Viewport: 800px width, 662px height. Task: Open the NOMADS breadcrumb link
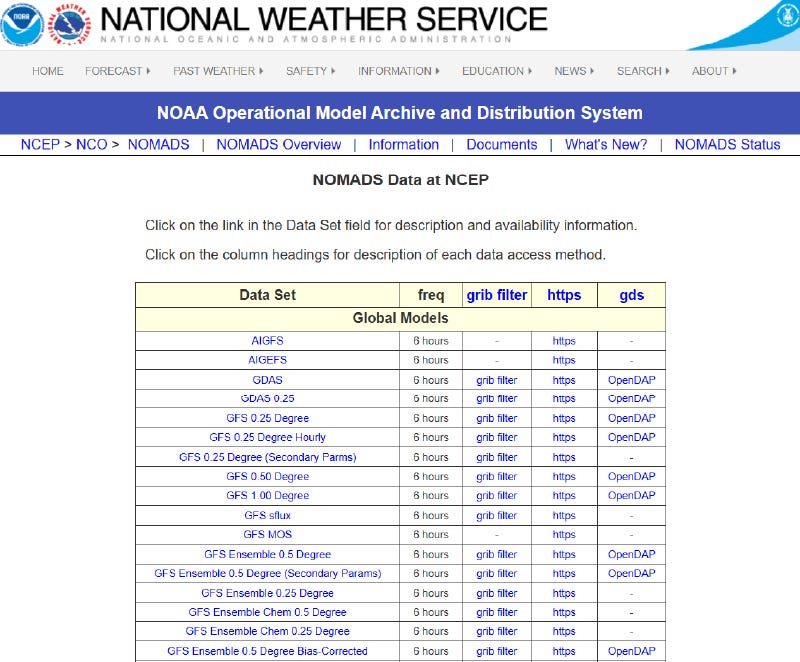[158, 144]
